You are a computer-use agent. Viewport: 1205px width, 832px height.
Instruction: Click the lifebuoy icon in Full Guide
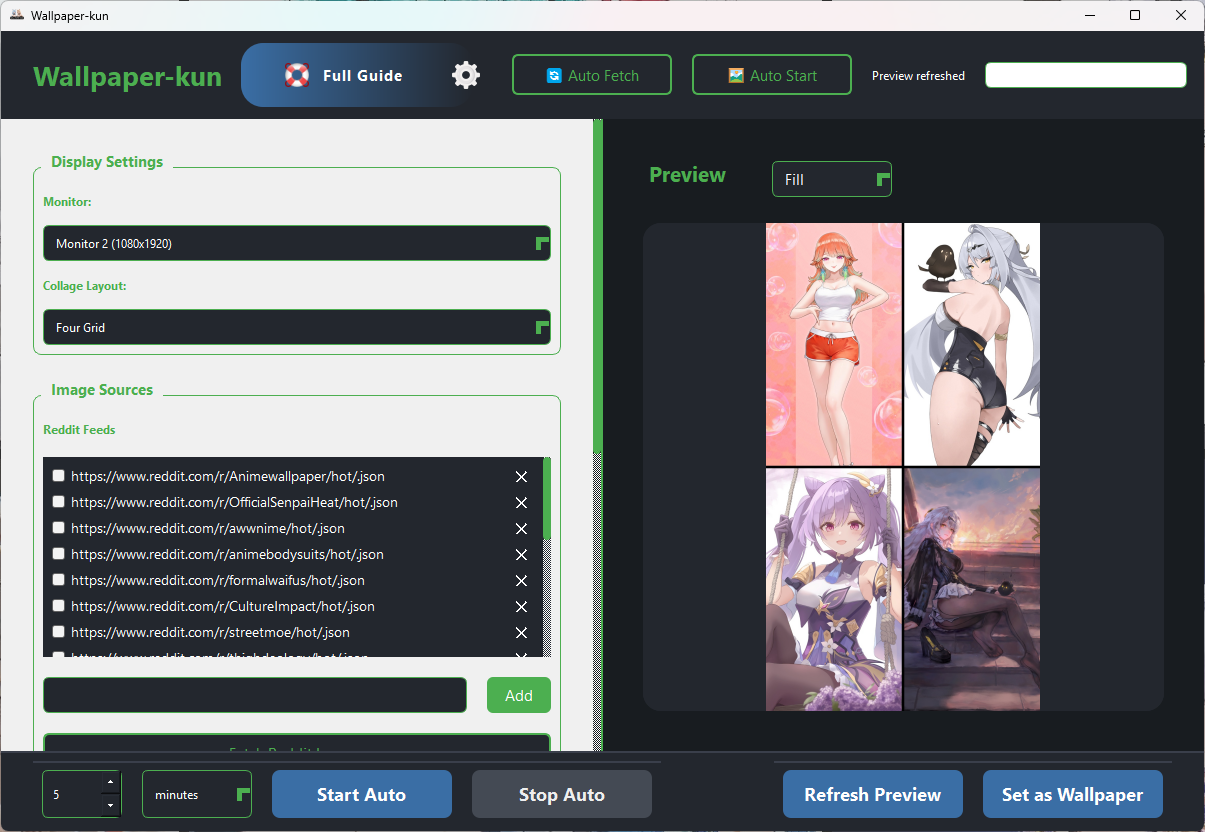tap(297, 75)
